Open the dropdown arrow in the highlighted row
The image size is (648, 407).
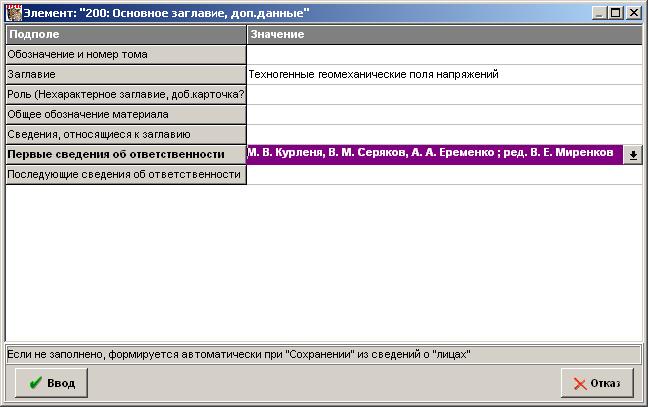[x=633, y=155]
